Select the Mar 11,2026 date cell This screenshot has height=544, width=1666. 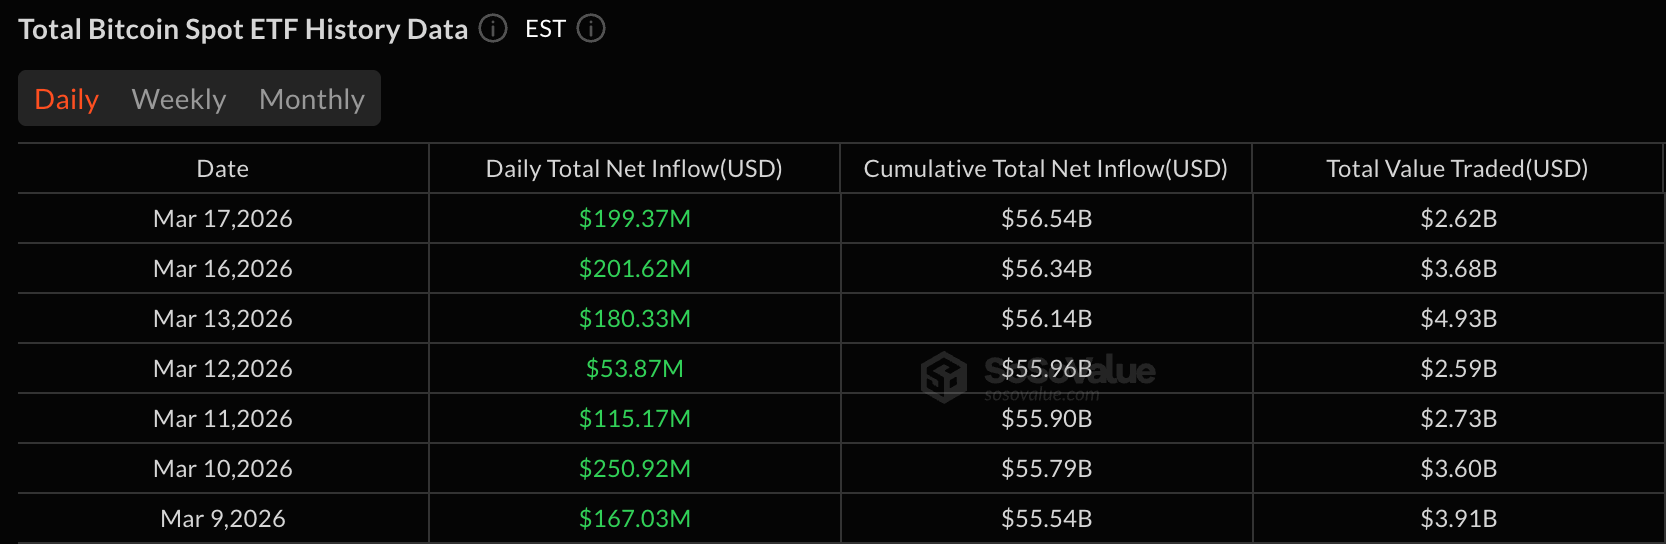point(223,419)
